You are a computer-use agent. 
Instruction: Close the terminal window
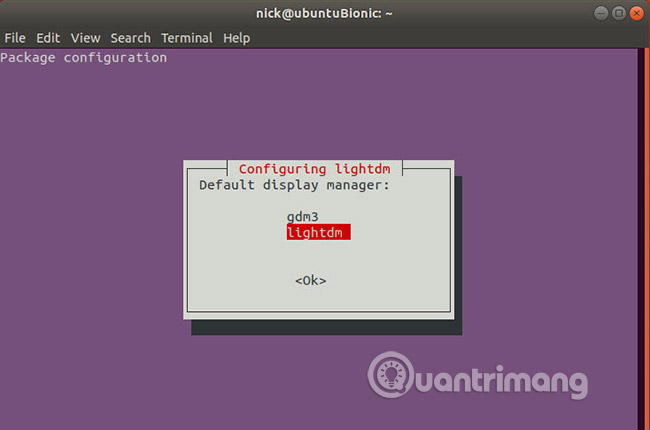click(636, 13)
